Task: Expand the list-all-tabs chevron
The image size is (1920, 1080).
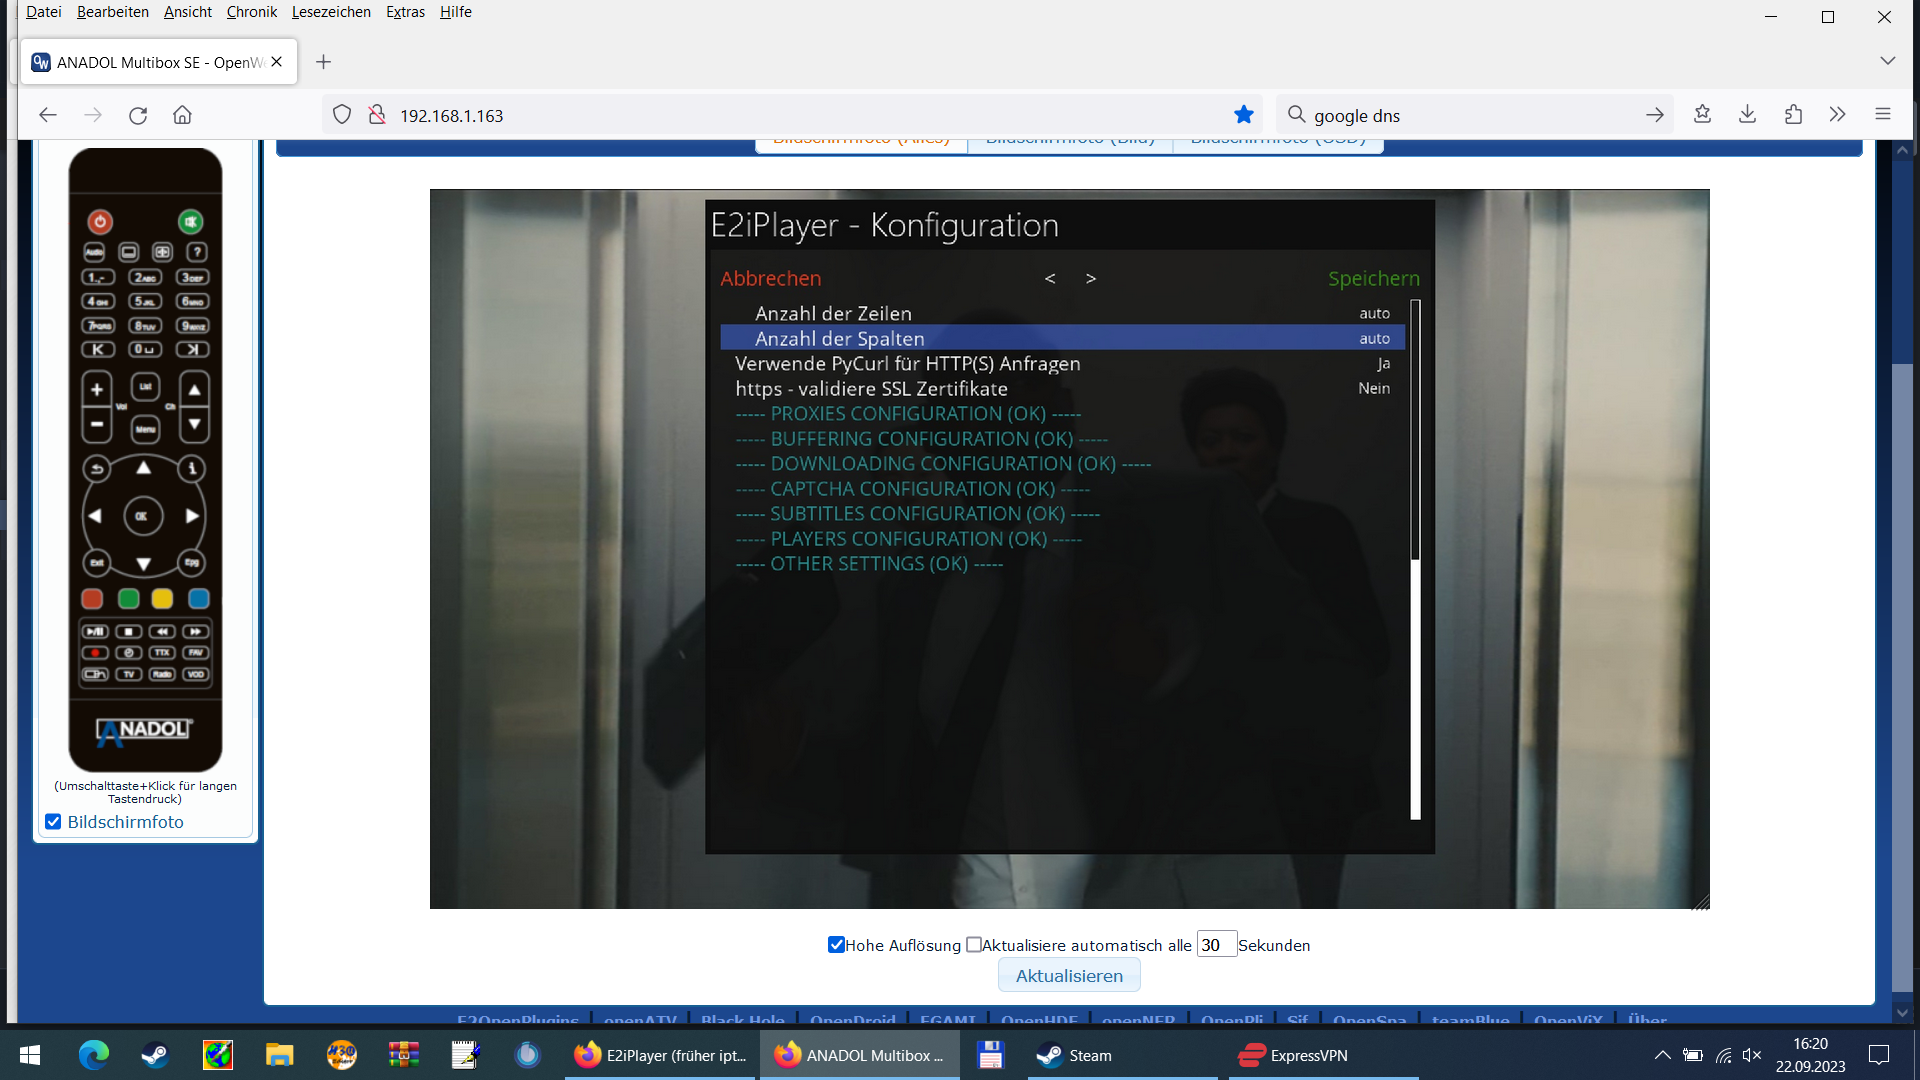Action: coord(1887,61)
